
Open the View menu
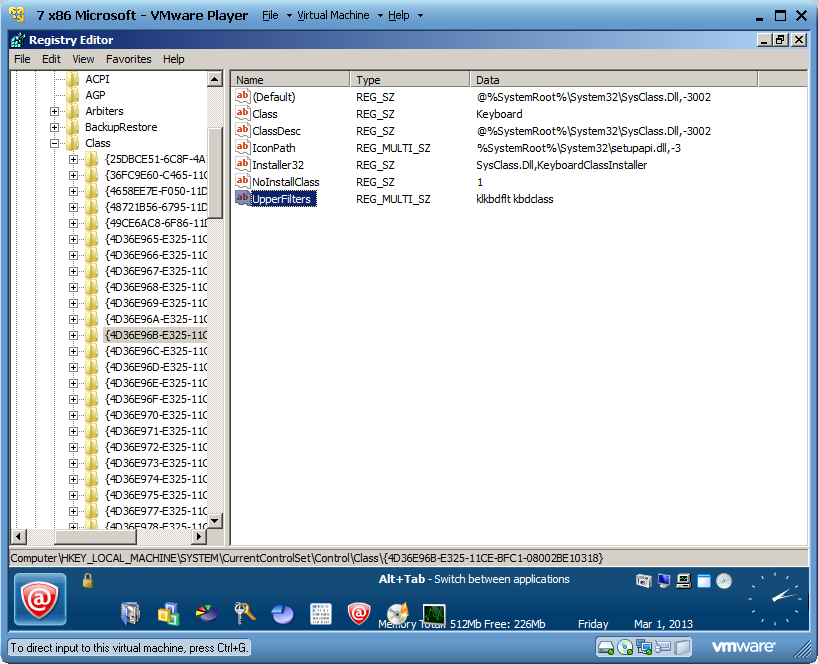coord(83,59)
